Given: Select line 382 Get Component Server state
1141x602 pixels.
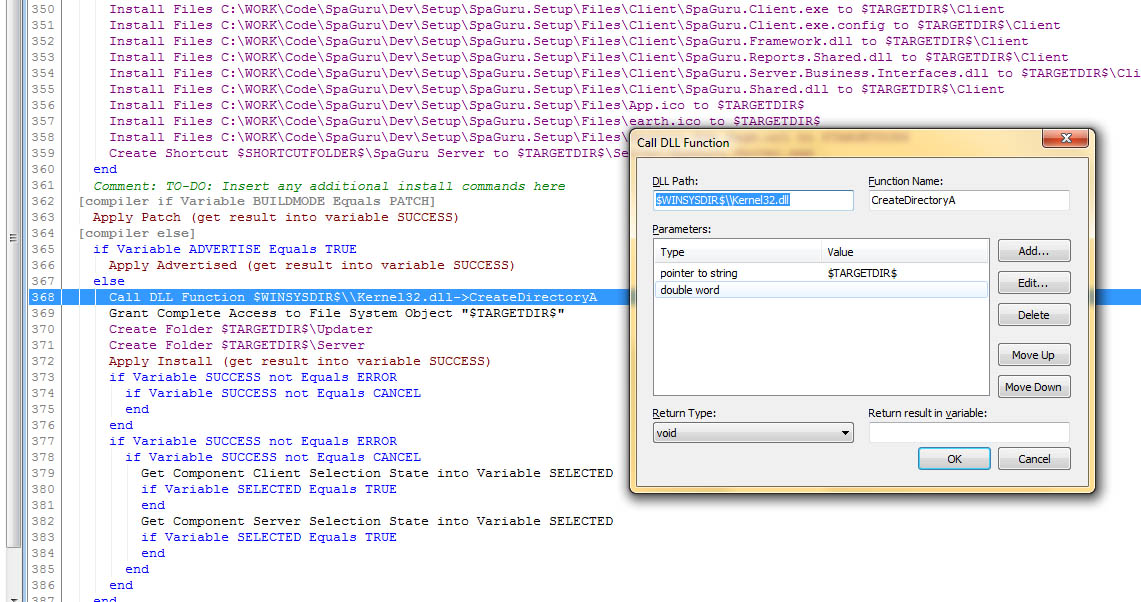Looking at the screenshot, I should click(377, 521).
